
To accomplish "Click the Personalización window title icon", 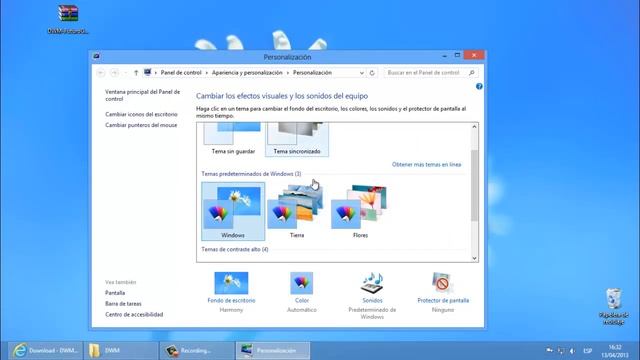I will (x=97, y=56).
